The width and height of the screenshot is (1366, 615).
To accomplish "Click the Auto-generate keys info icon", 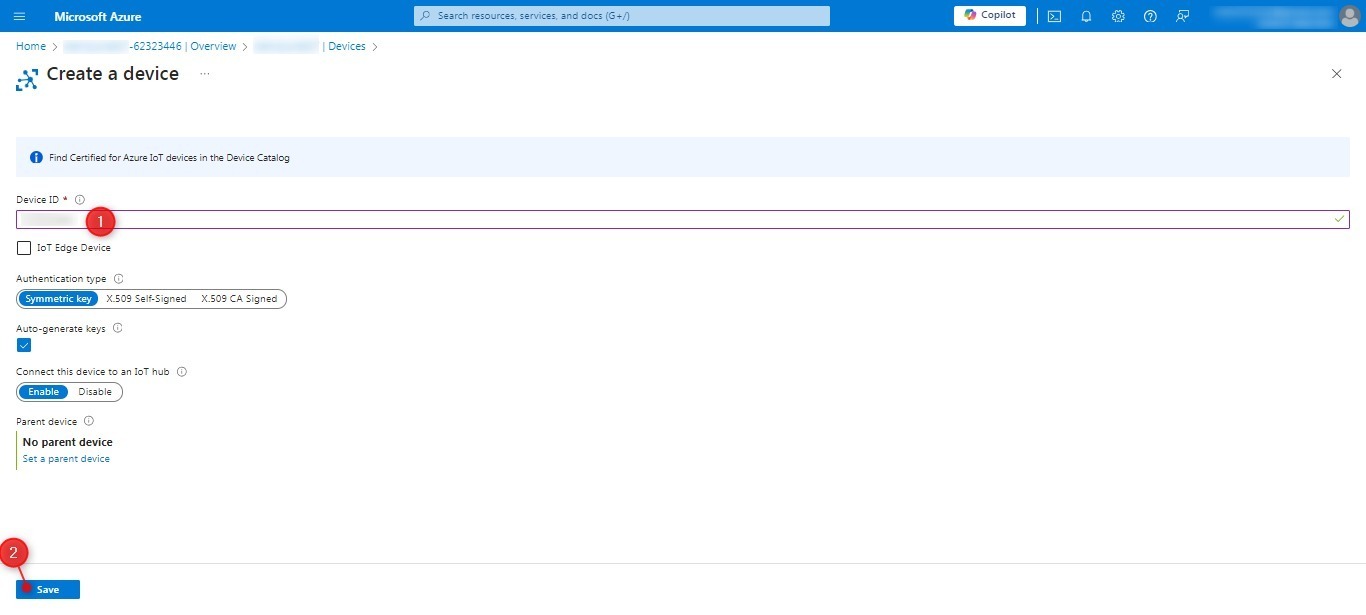I will pyautogui.click(x=117, y=328).
